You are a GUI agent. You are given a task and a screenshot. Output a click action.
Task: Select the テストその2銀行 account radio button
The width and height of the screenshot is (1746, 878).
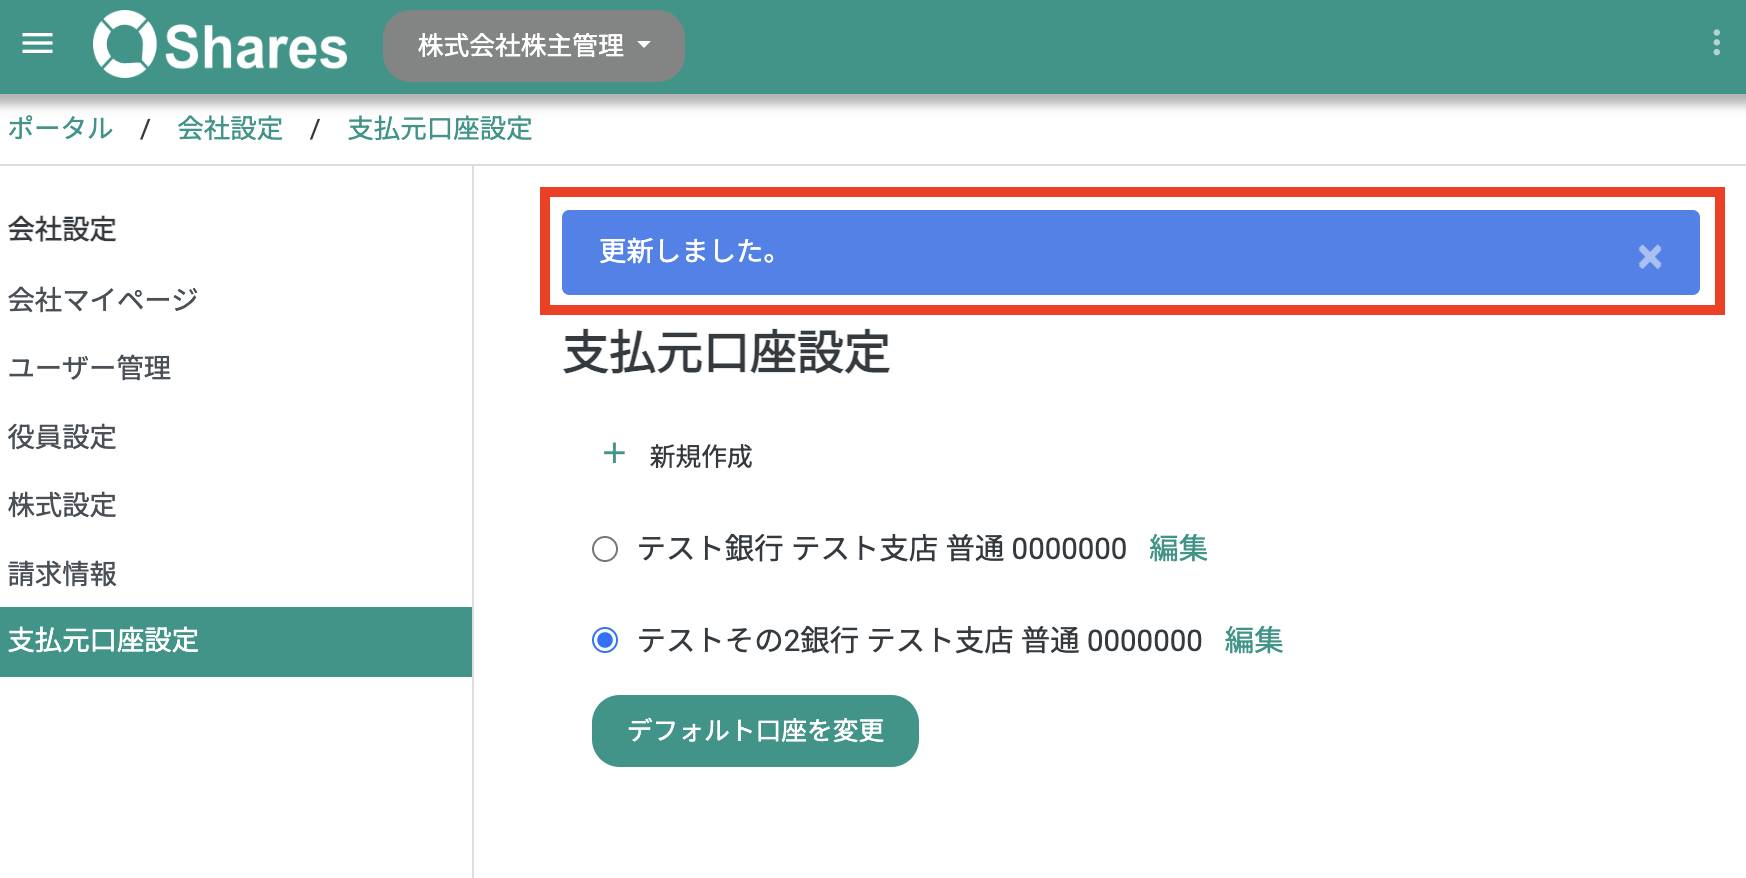(x=605, y=640)
